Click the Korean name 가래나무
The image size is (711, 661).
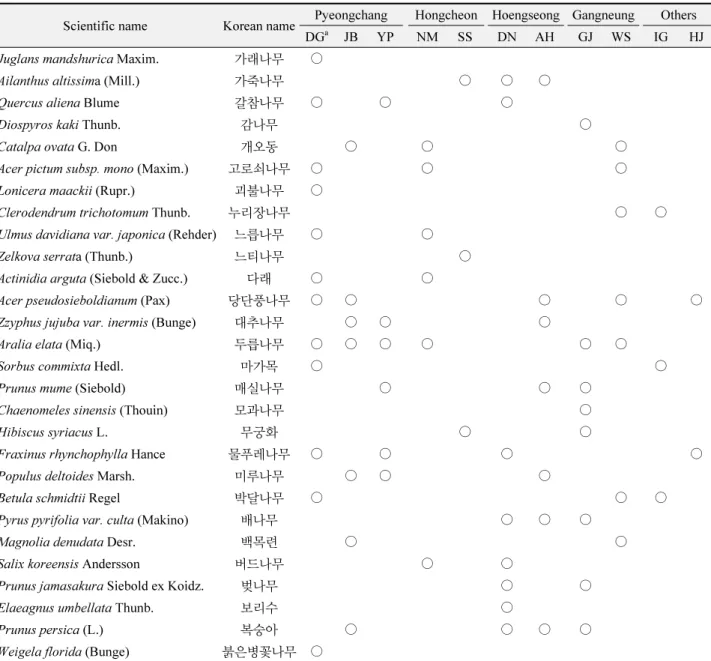coord(259,59)
